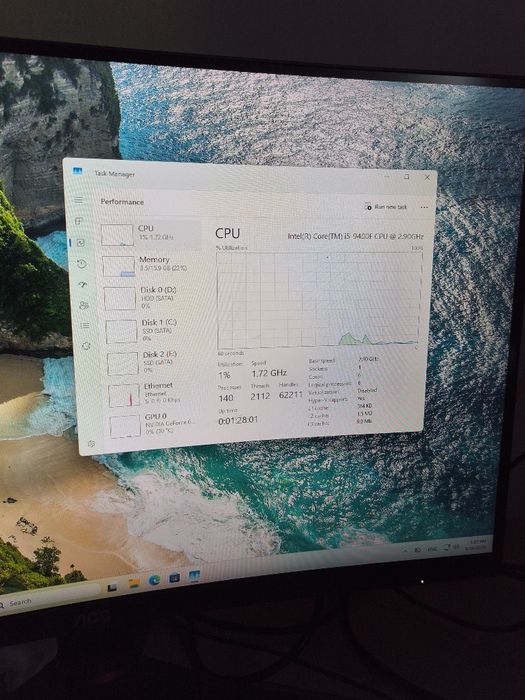Open Task Manager navigation hamburger menu
Image resolution: width=525 pixels, height=700 pixels.
(79, 200)
